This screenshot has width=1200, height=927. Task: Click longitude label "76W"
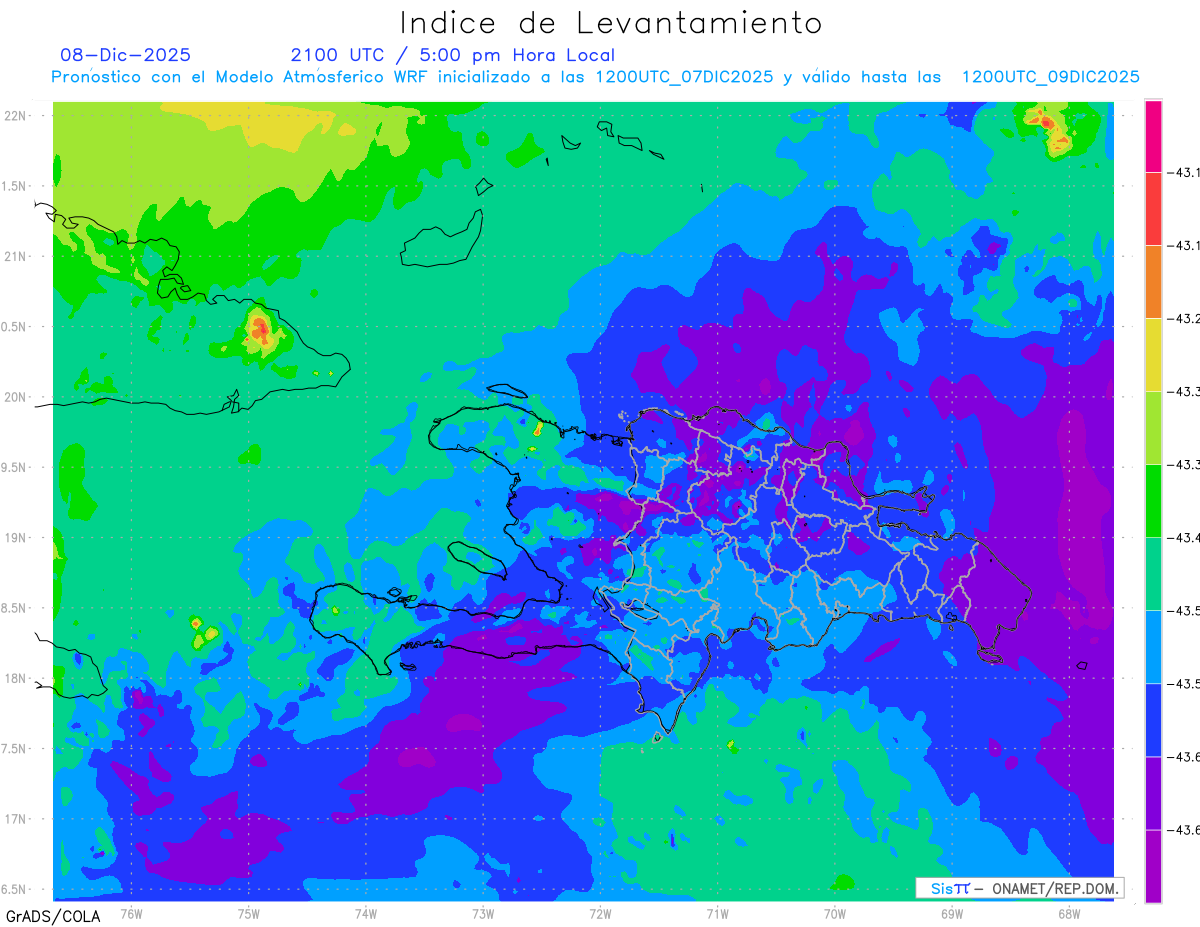click(131, 914)
